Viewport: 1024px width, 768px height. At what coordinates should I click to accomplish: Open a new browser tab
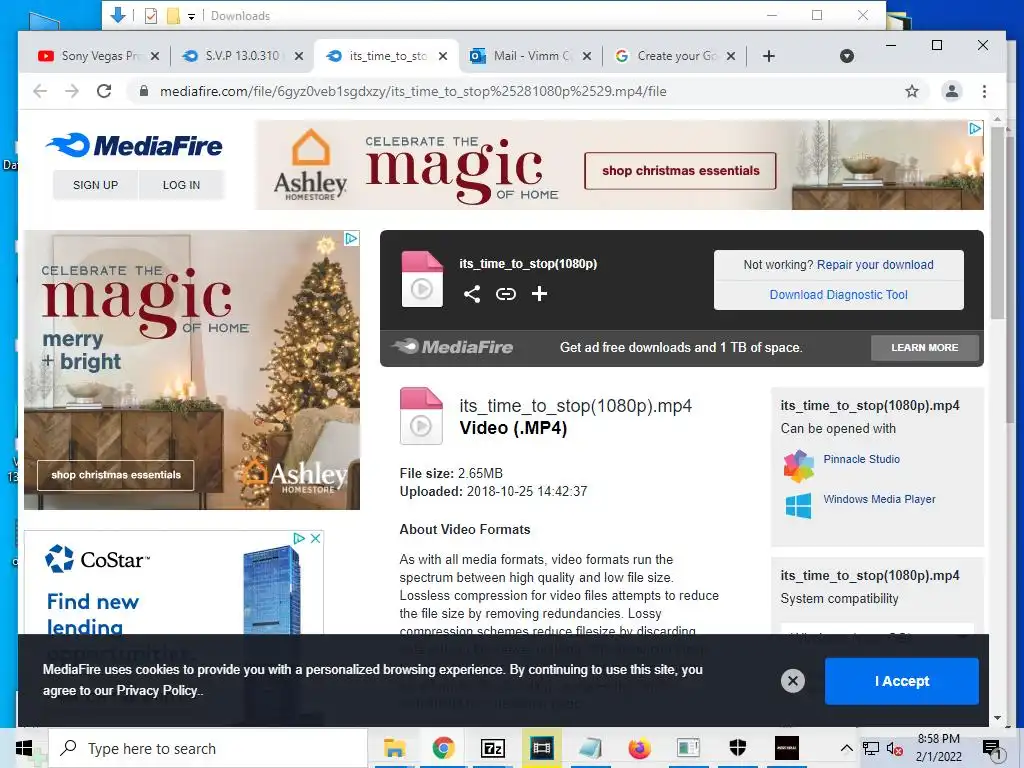coord(769,56)
